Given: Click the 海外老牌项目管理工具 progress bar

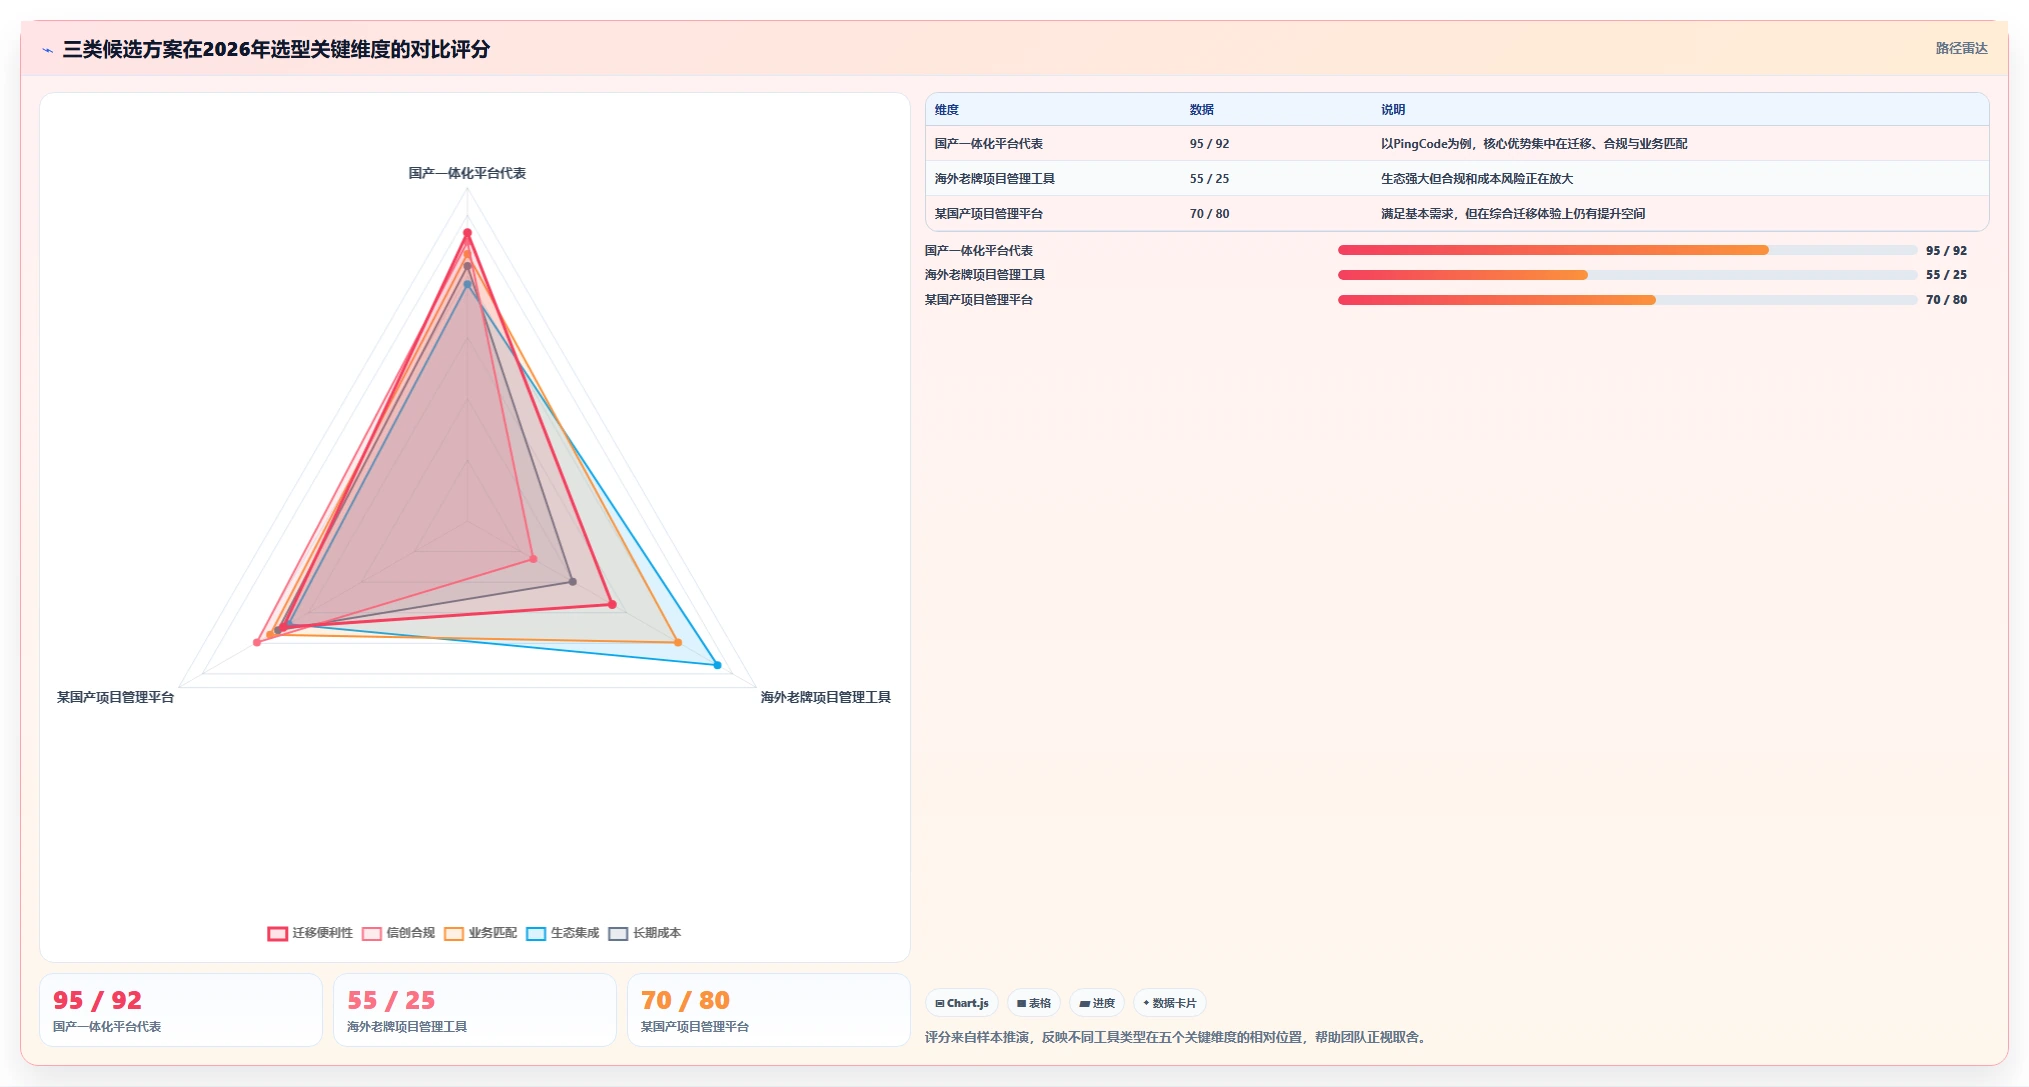Looking at the screenshot, I should pyautogui.click(x=1627, y=275).
